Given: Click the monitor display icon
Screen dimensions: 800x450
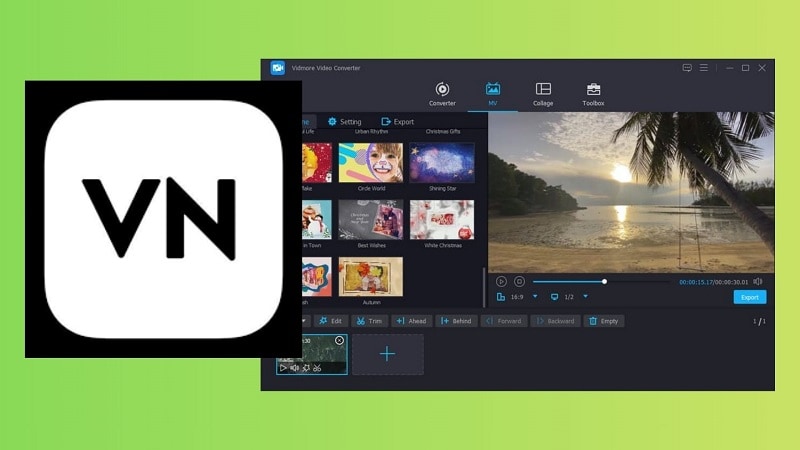Looking at the screenshot, I should click(x=554, y=297).
